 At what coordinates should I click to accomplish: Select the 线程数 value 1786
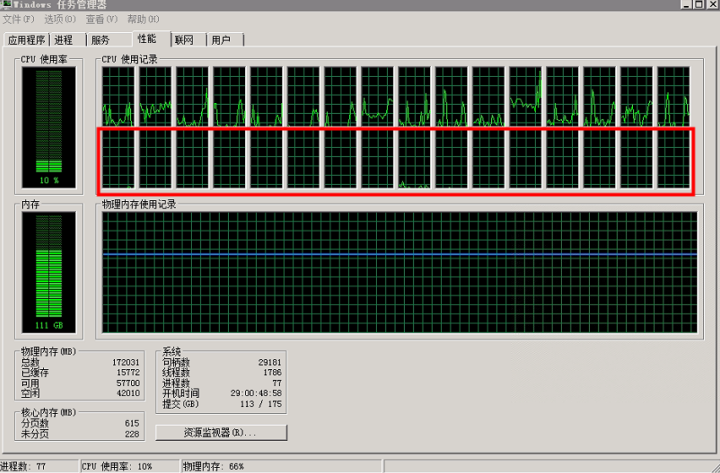click(x=272, y=372)
